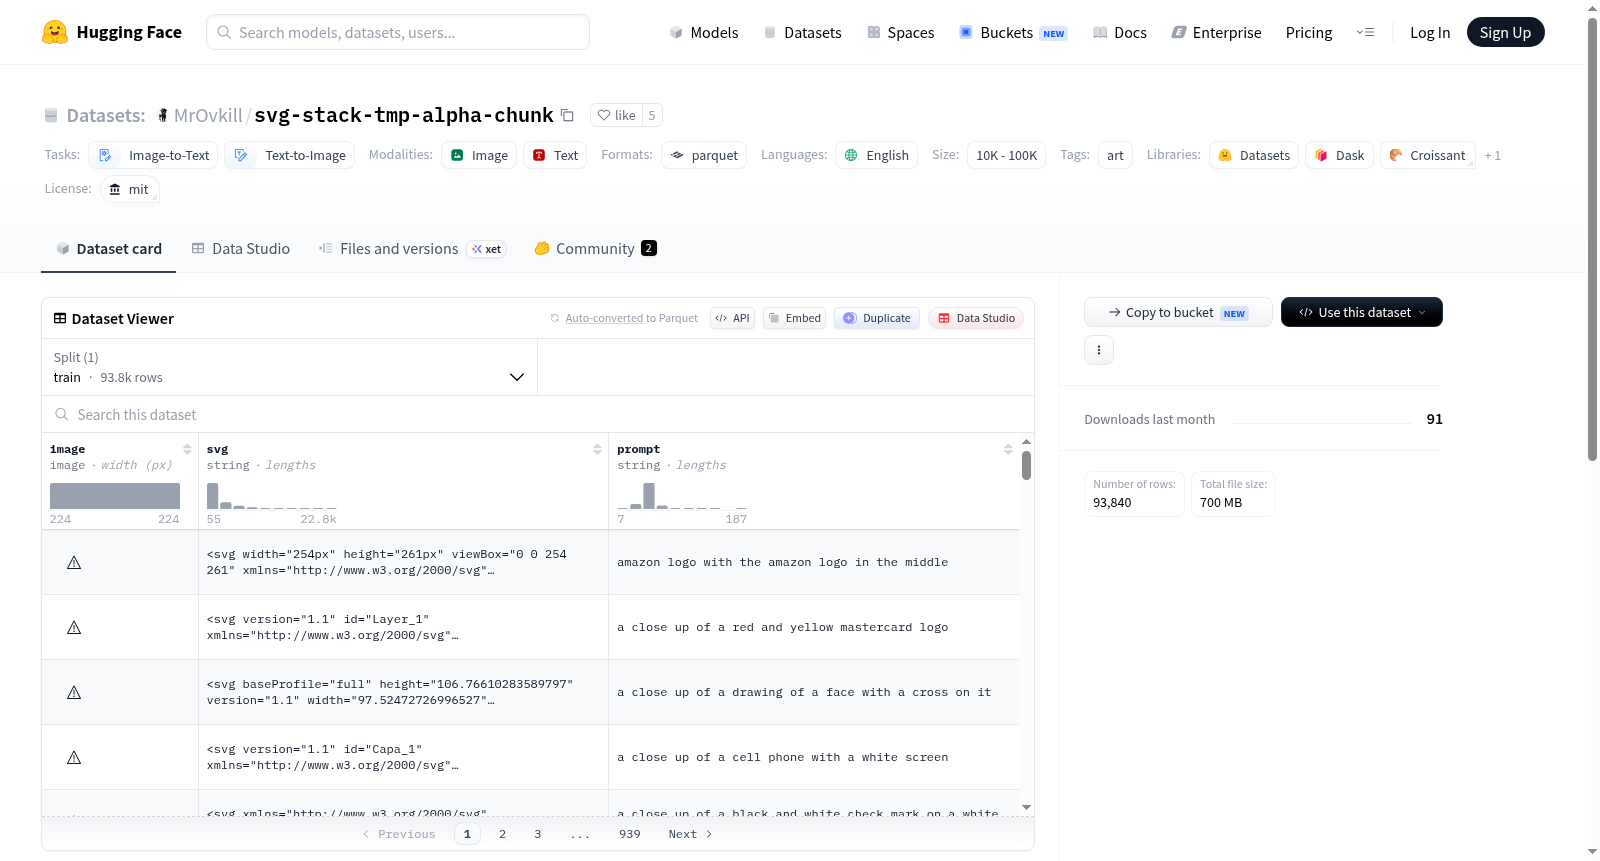Go to Models in the top navigation
This screenshot has width=1600, height=861.
[704, 32]
